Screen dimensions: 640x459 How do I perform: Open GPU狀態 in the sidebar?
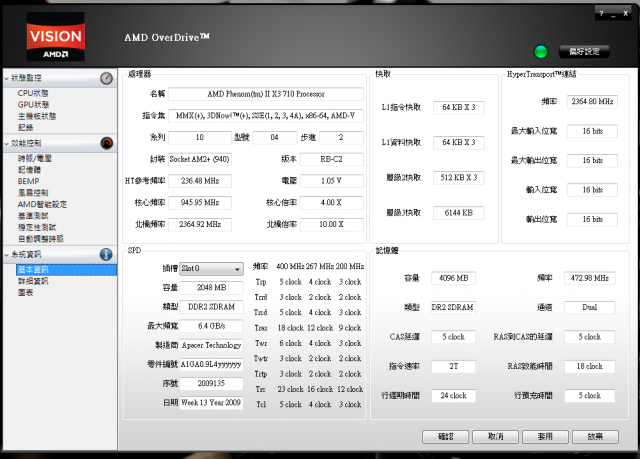(x=33, y=104)
